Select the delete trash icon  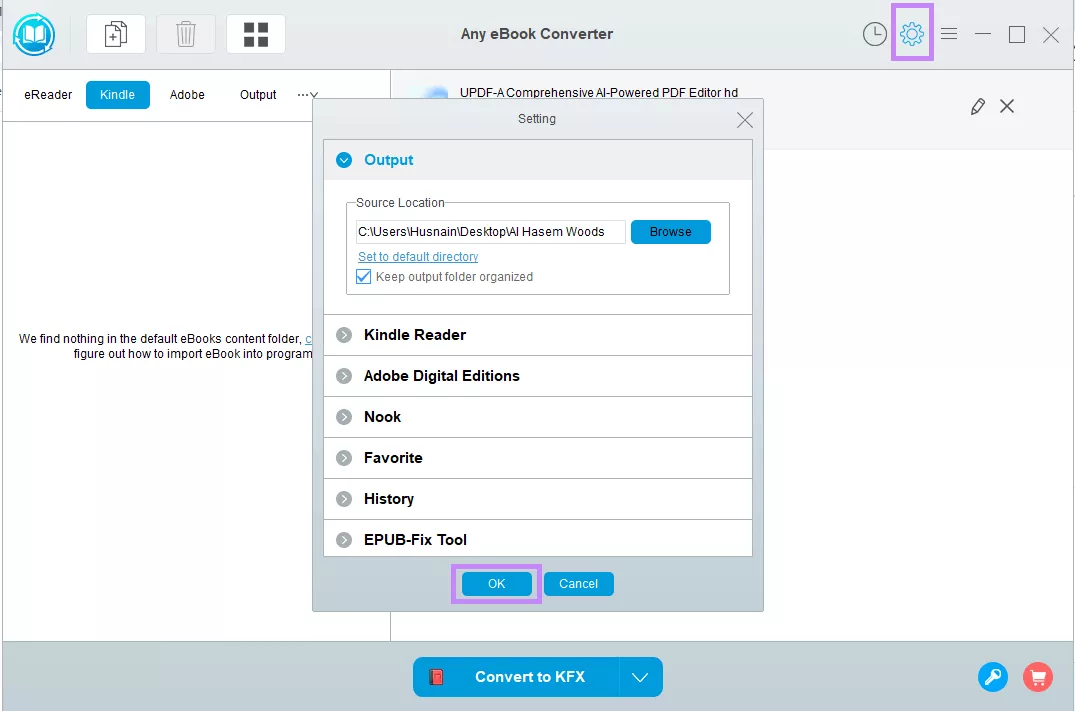[185, 33]
